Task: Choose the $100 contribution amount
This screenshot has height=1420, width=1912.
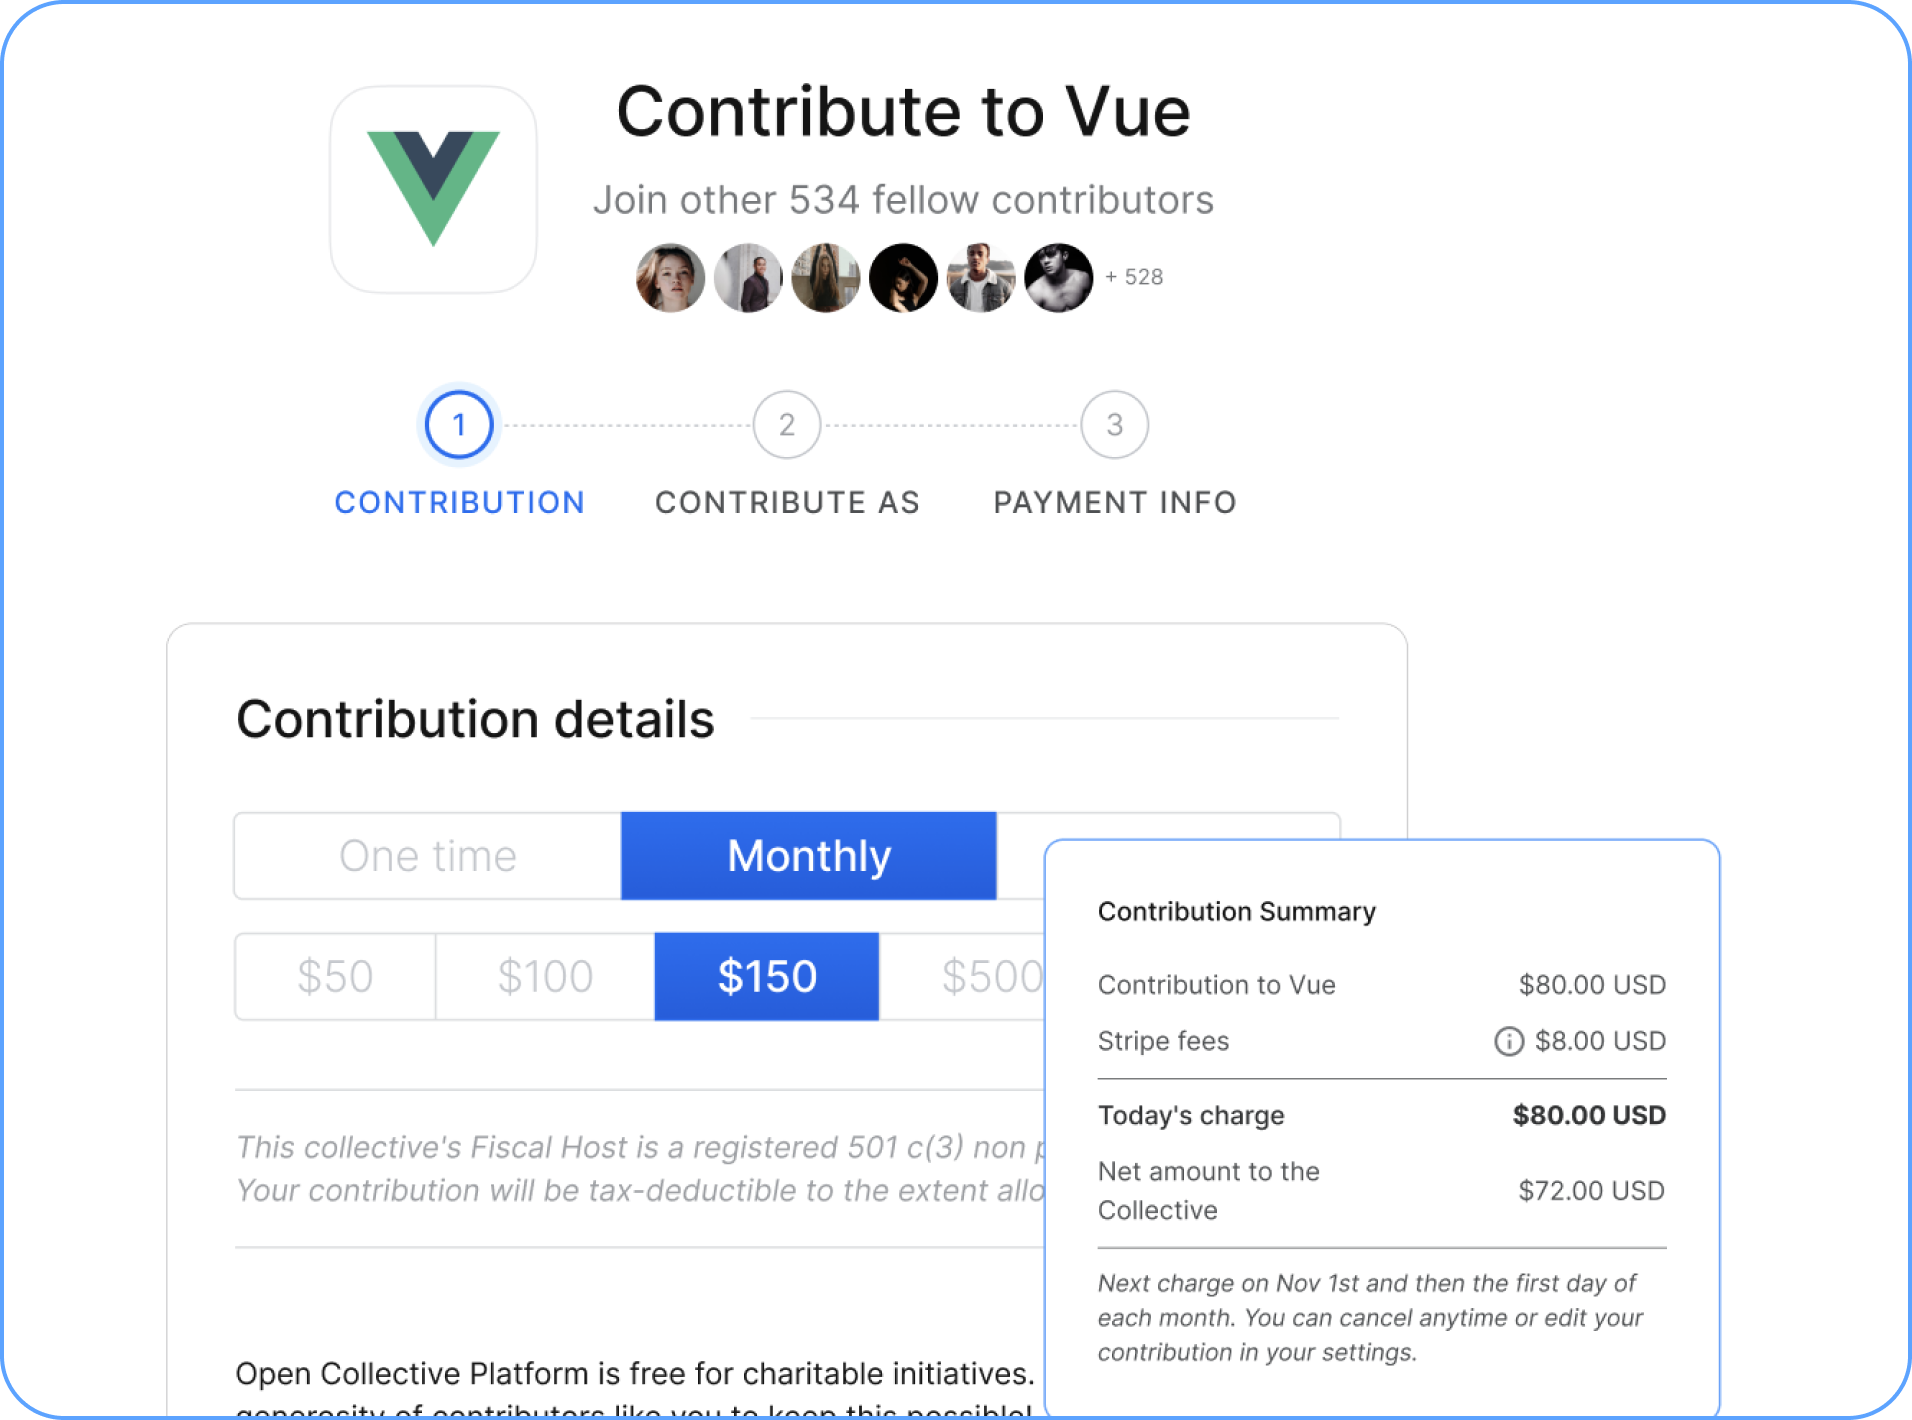Action: pos(545,976)
